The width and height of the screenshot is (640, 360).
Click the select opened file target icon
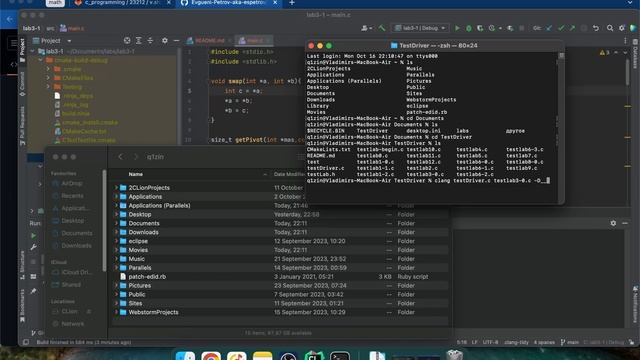(x=127, y=40)
